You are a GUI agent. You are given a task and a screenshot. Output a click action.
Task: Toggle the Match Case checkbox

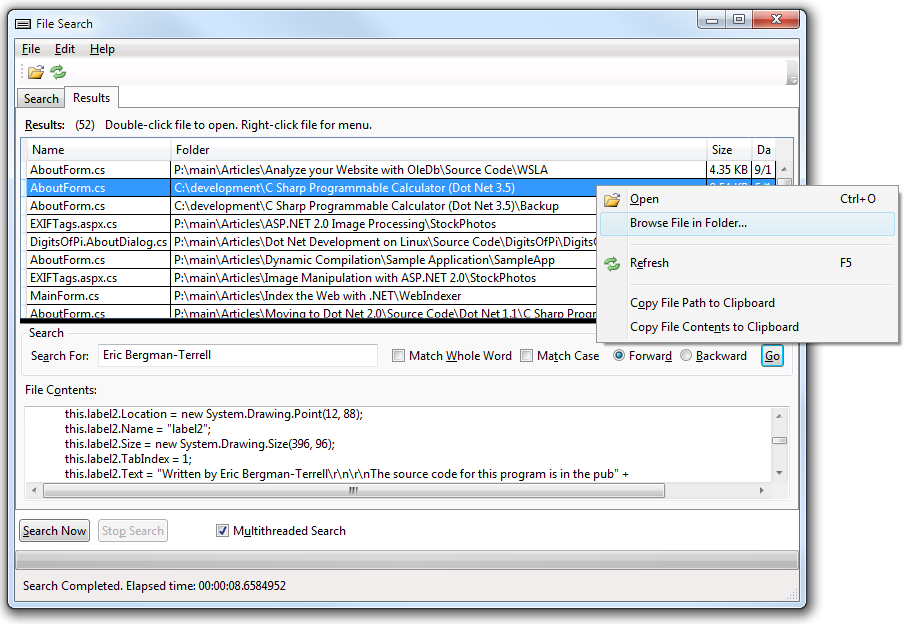(527, 356)
